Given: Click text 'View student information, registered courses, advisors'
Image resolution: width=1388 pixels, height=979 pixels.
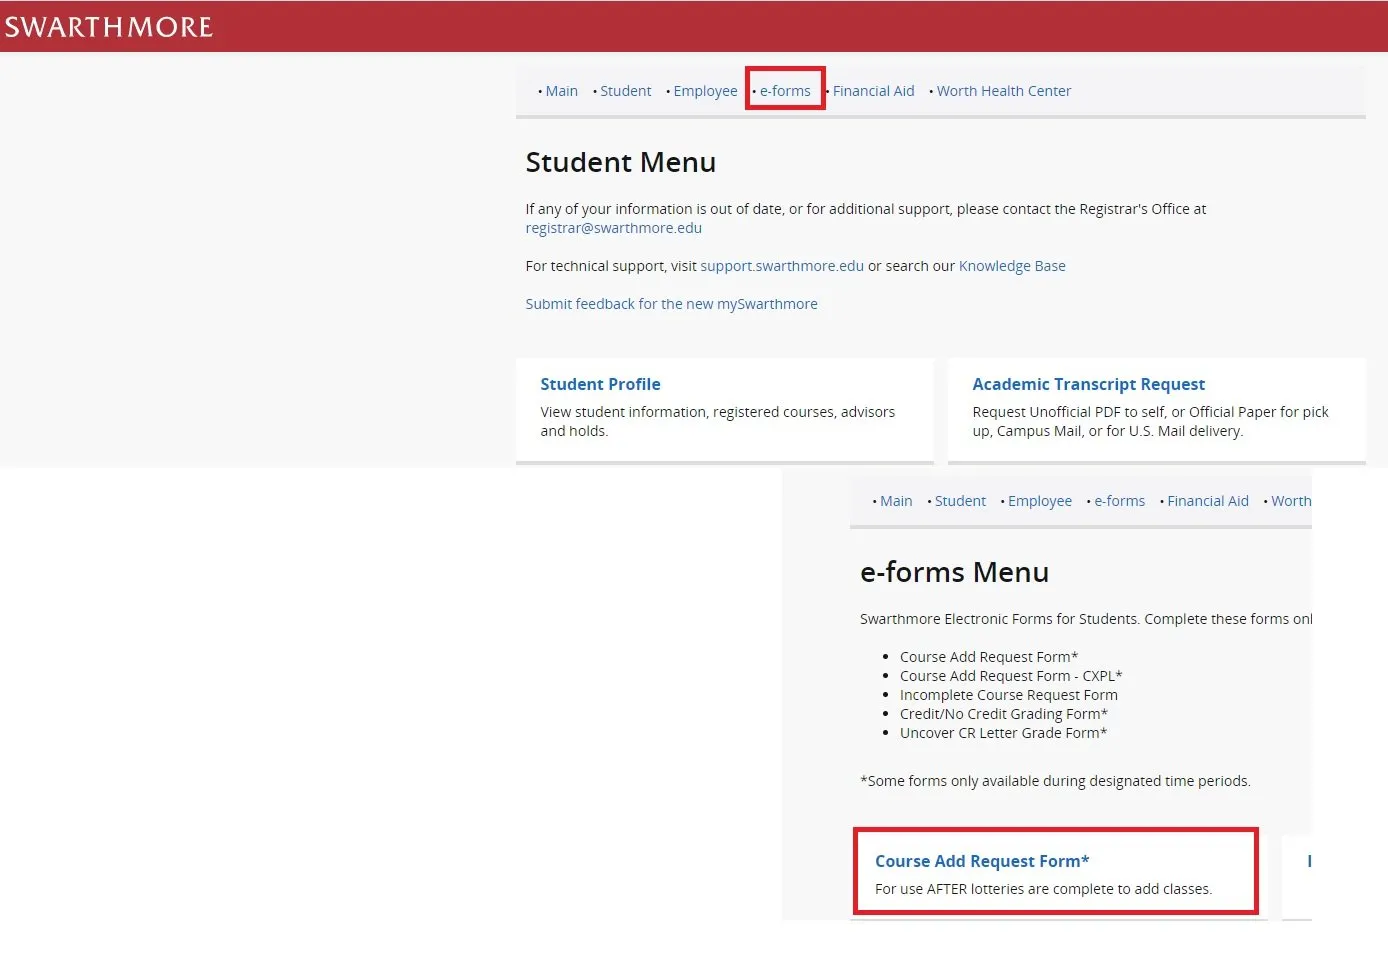Looking at the screenshot, I should [717, 412].
